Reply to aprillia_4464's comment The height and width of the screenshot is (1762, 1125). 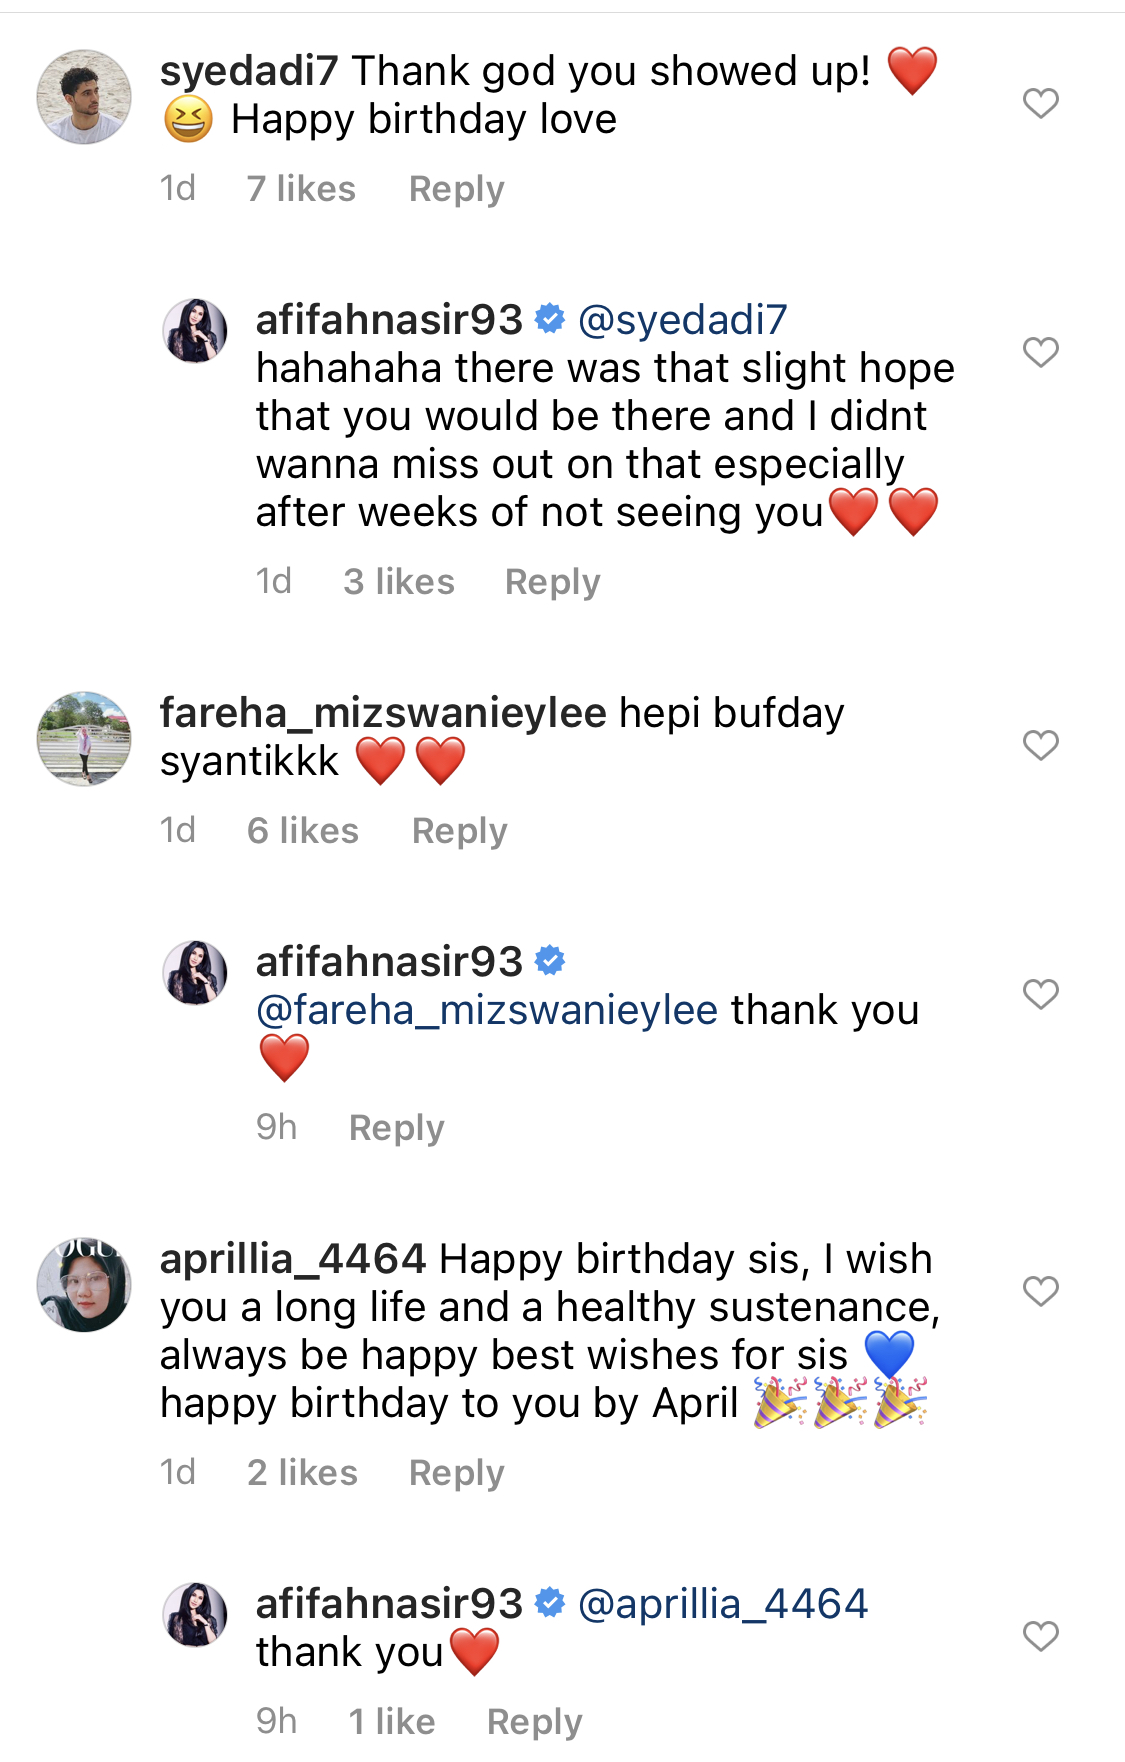(x=456, y=1473)
